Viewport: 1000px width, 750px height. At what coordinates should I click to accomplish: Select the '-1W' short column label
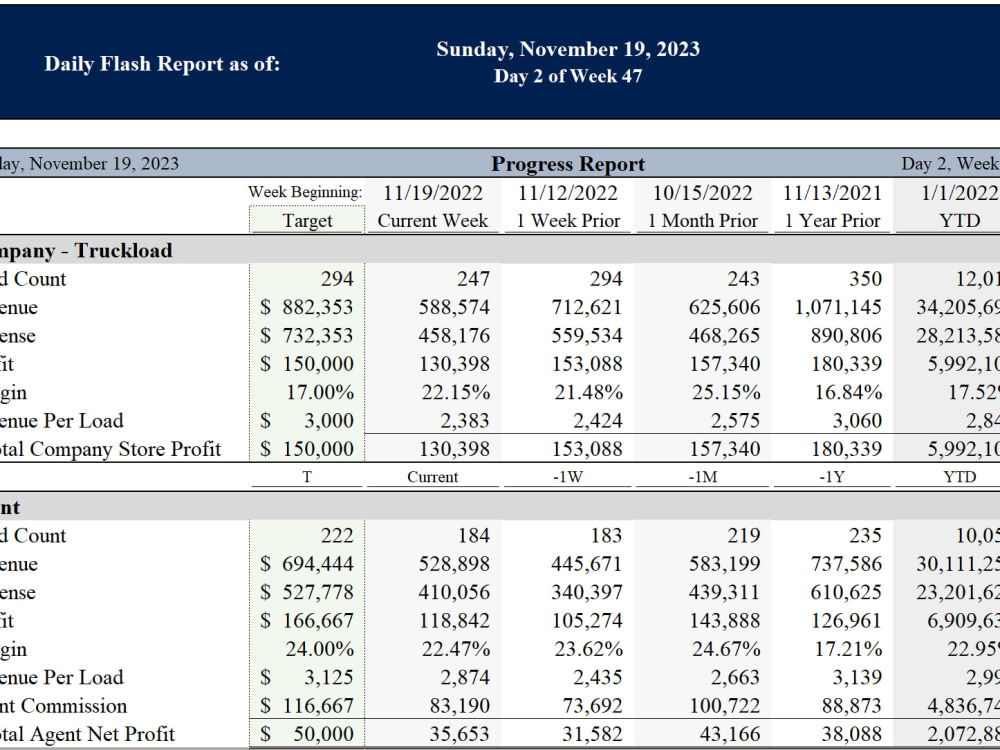pyautogui.click(x=568, y=477)
